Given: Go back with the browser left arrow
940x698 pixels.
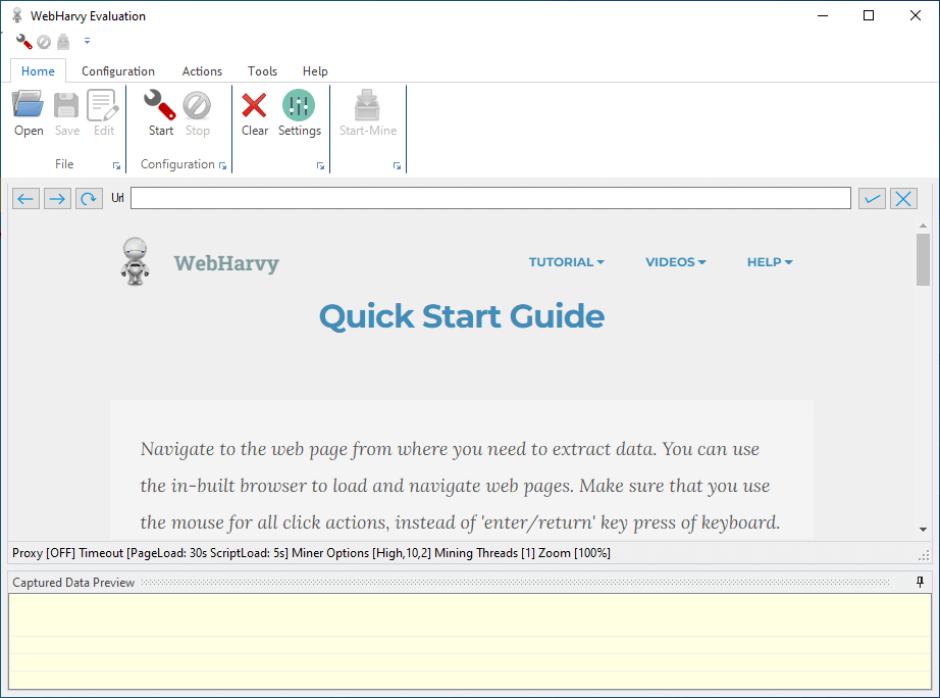Looking at the screenshot, I should (x=26, y=198).
